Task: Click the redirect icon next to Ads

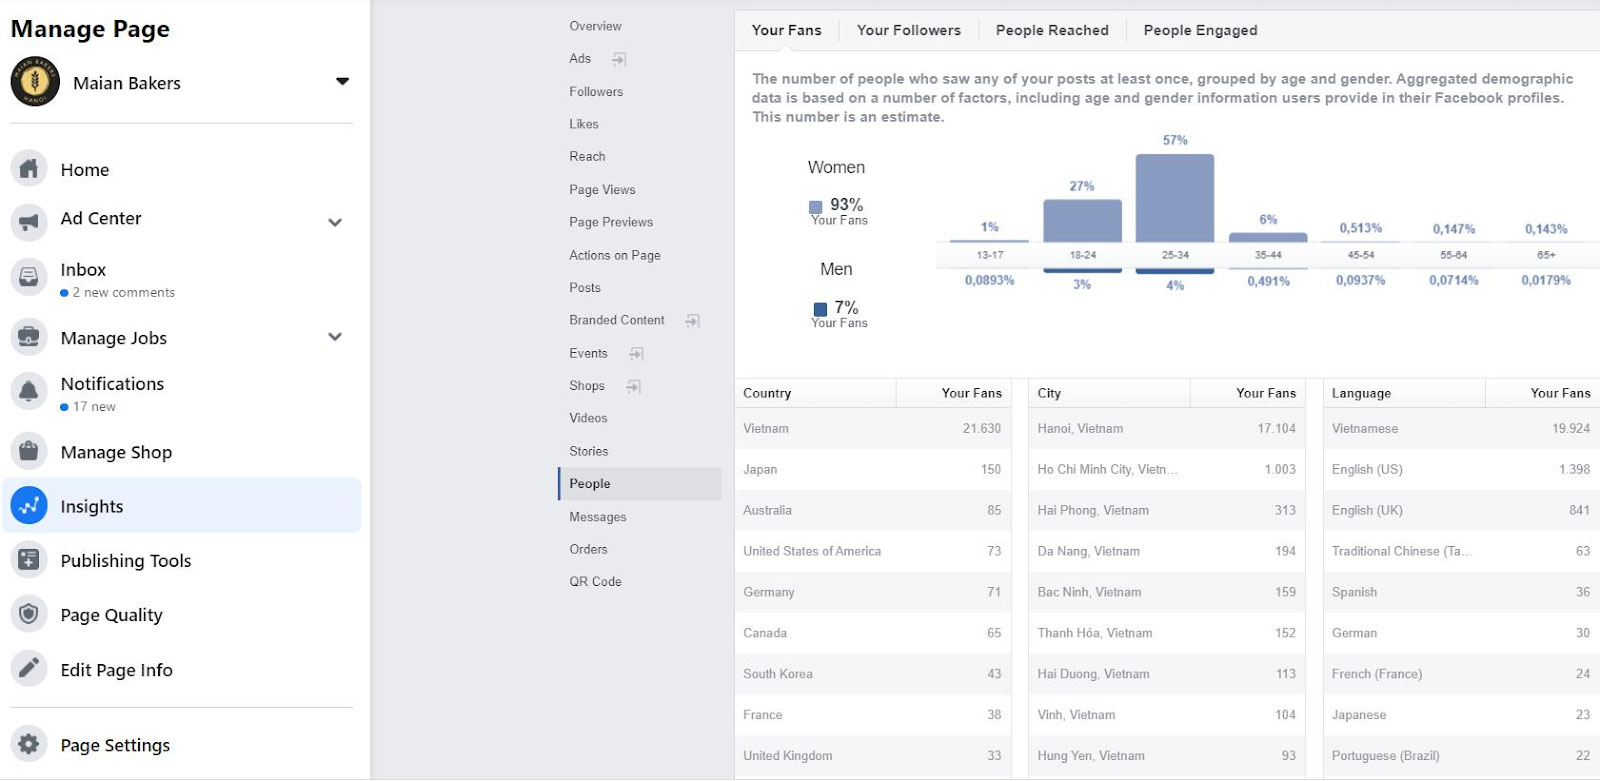Action: coord(619,59)
